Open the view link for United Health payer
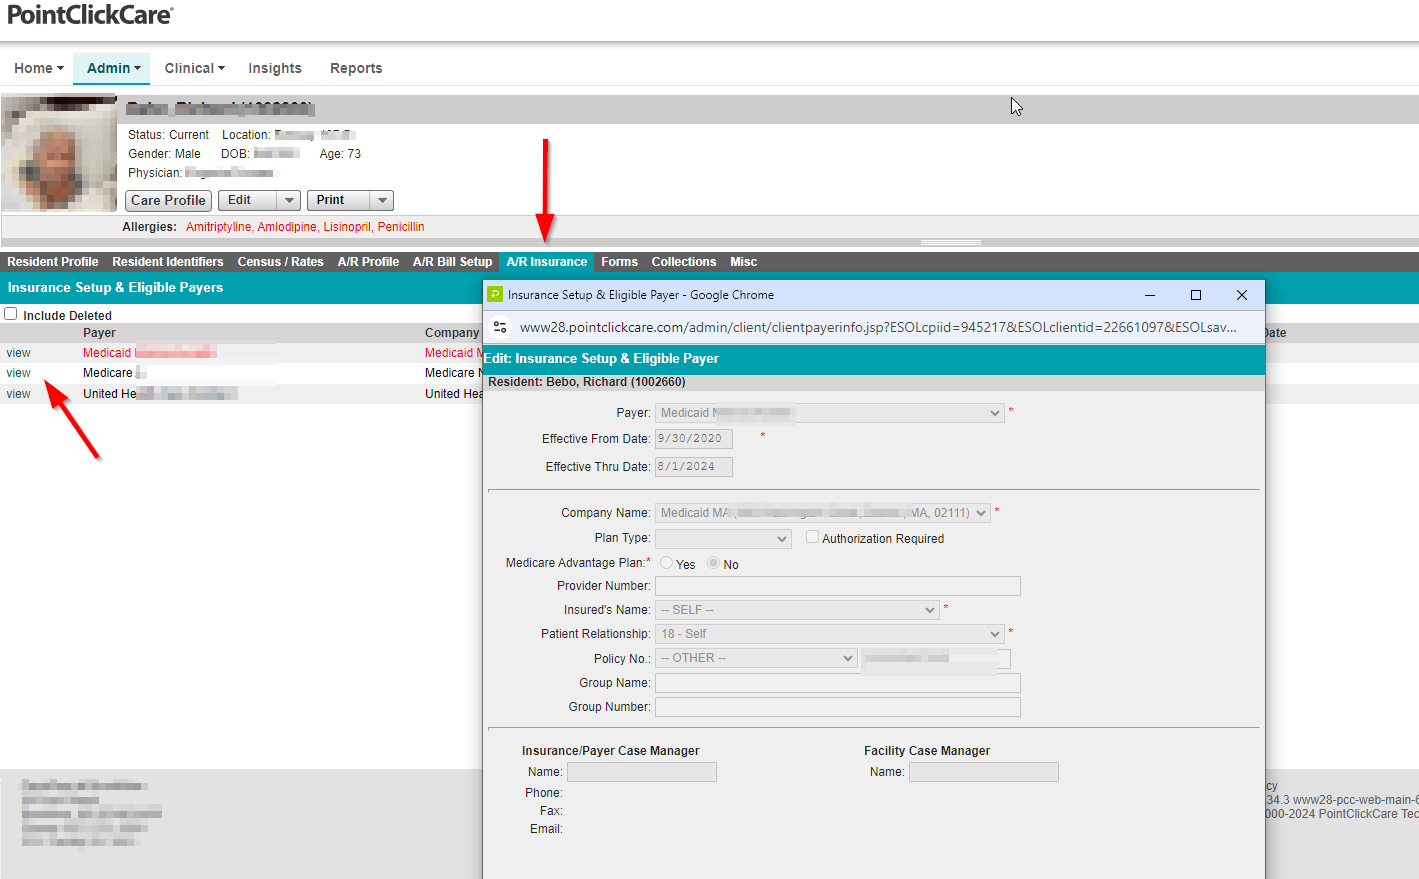The image size is (1419, 879). pyautogui.click(x=18, y=394)
